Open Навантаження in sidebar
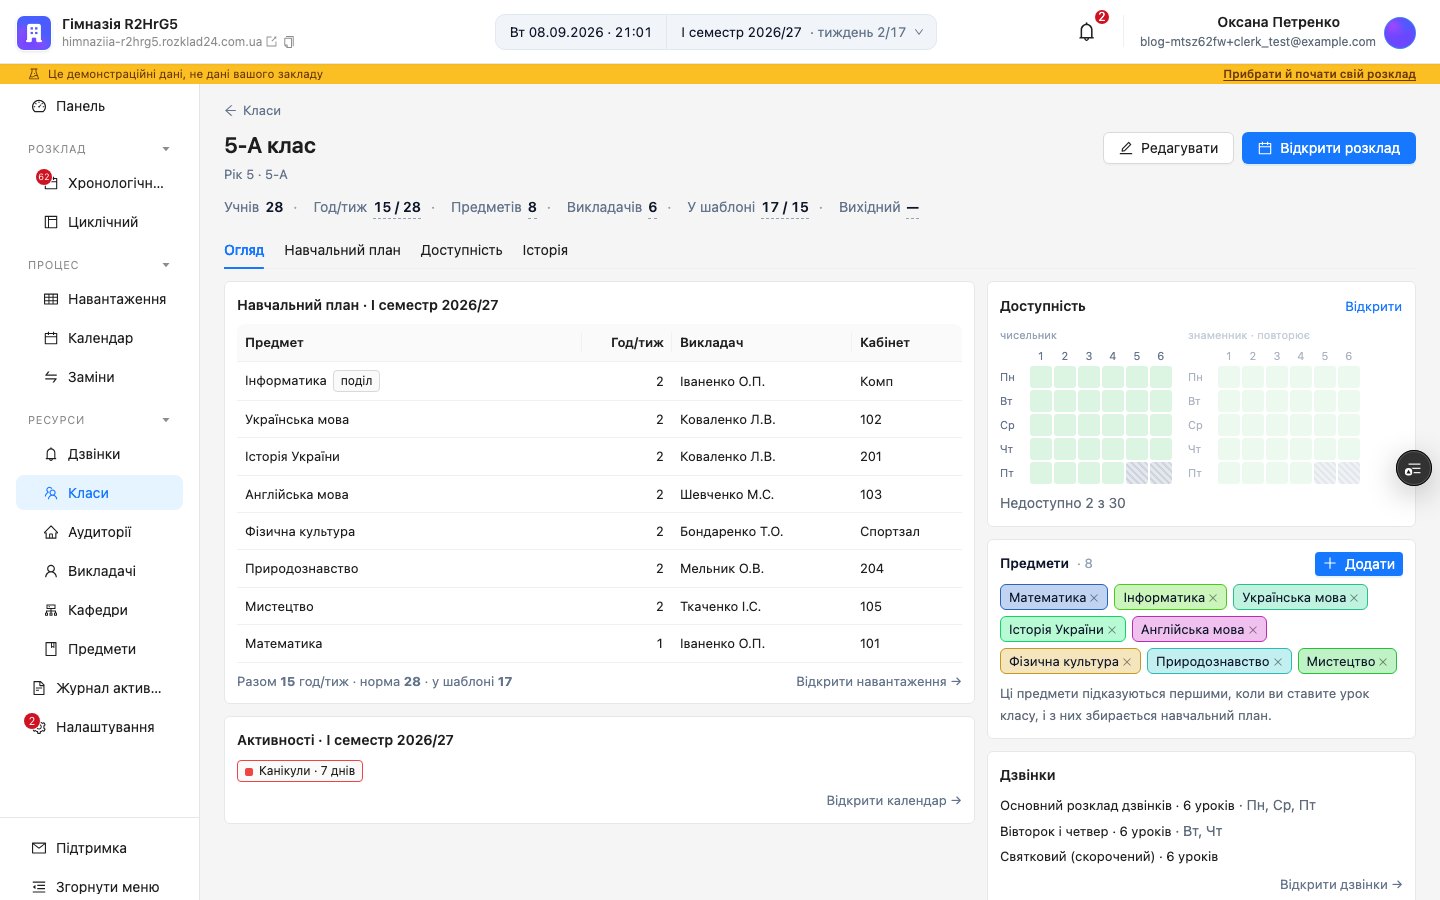The height and width of the screenshot is (900, 1440). pos(100,299)
